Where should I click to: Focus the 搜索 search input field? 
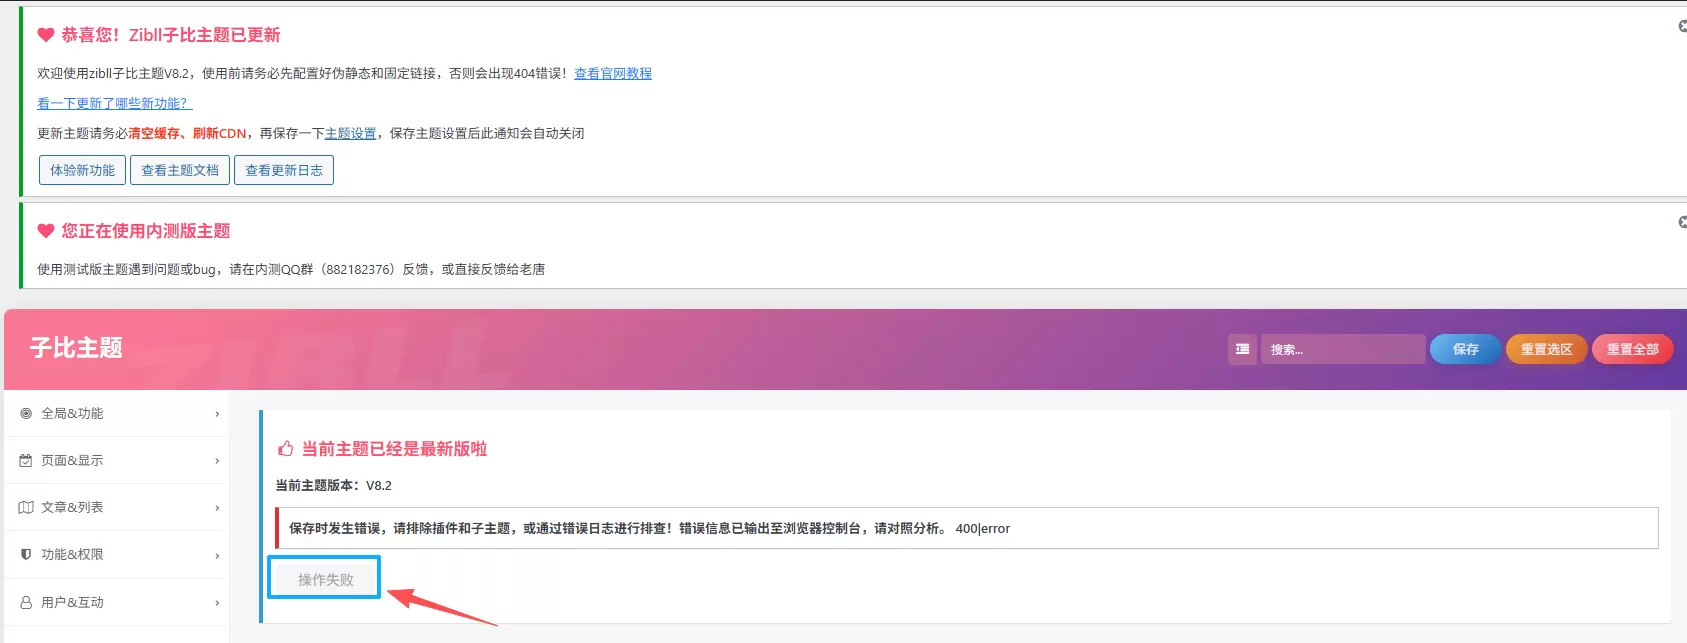[x=1343, y=349]
